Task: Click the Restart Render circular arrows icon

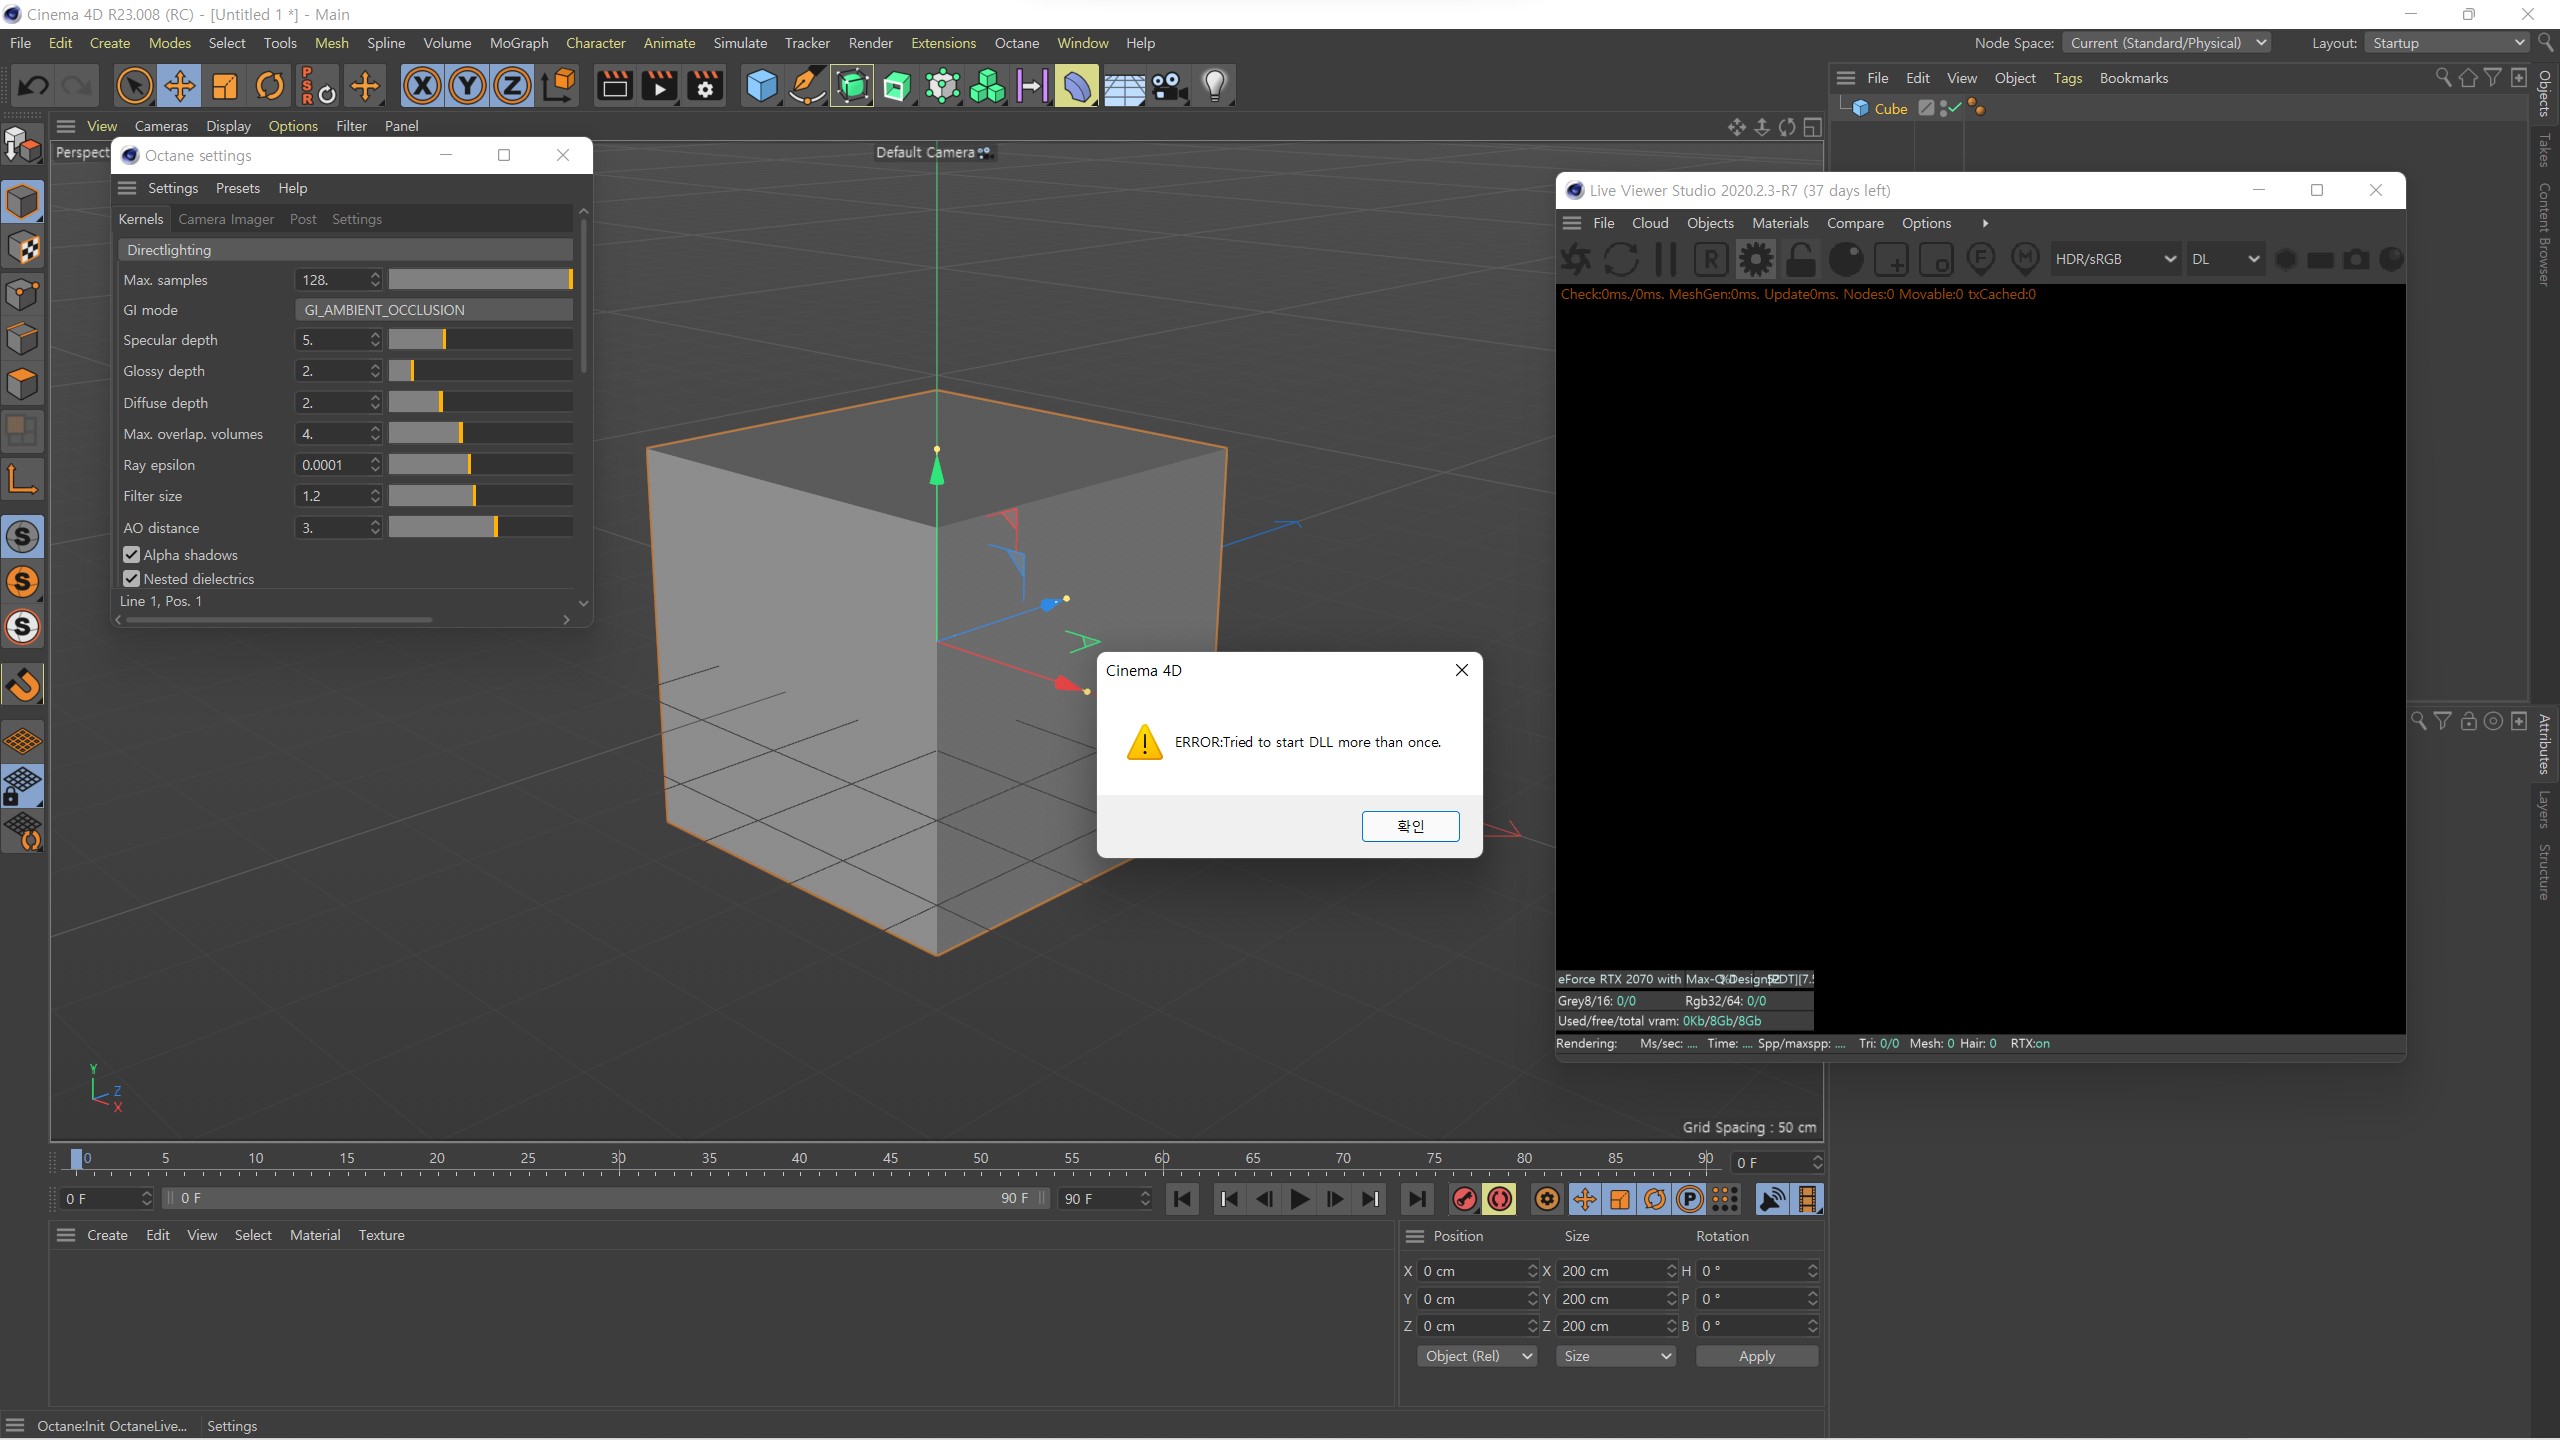Action: (x=1621, y=259)
